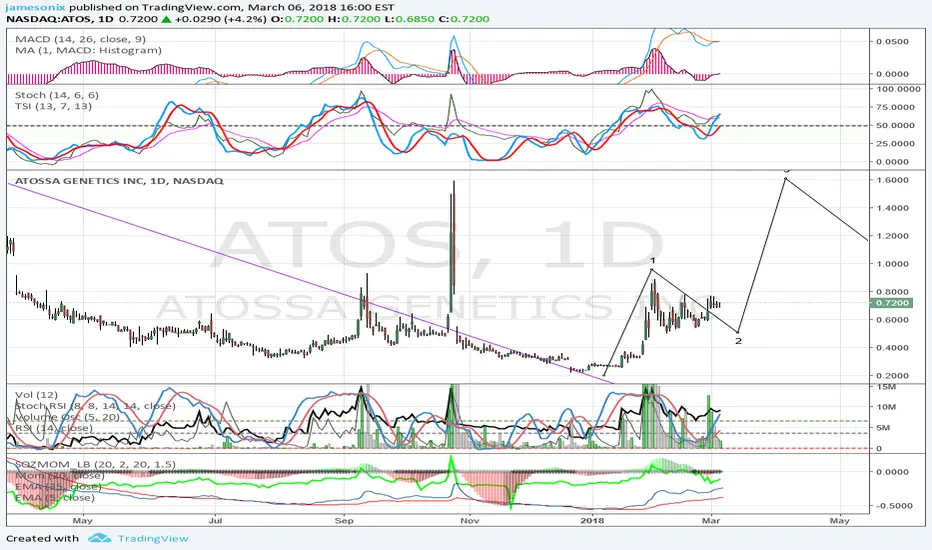Click the 0.6000 price axis label

tap(892, 320)
